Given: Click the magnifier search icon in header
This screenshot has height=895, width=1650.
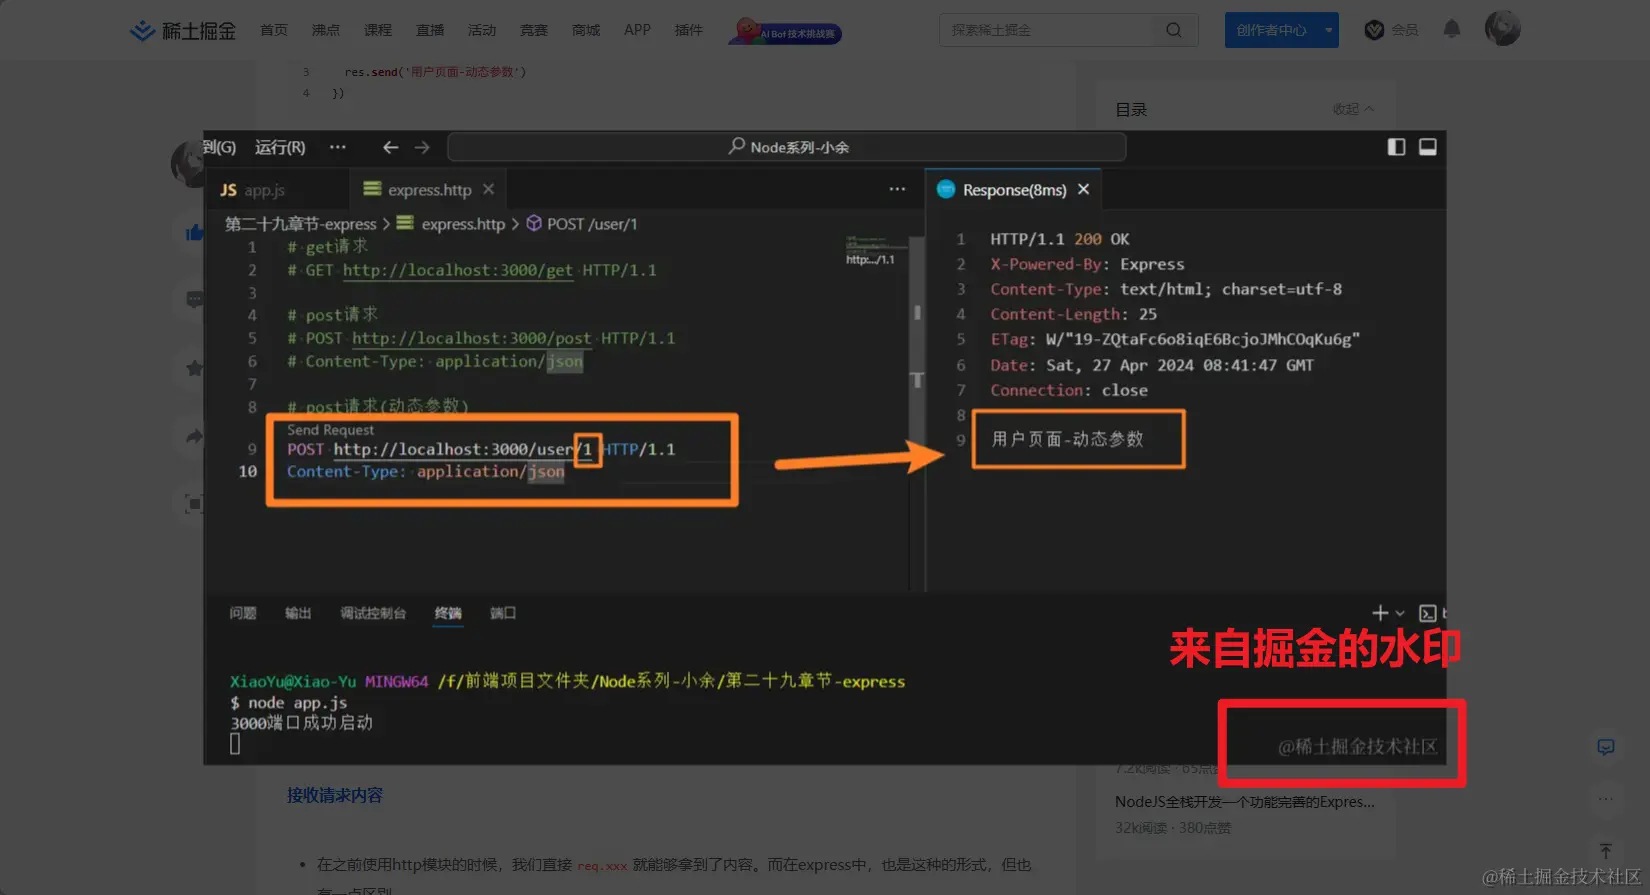Looking at the screenshot, I should click(1174, 30).
